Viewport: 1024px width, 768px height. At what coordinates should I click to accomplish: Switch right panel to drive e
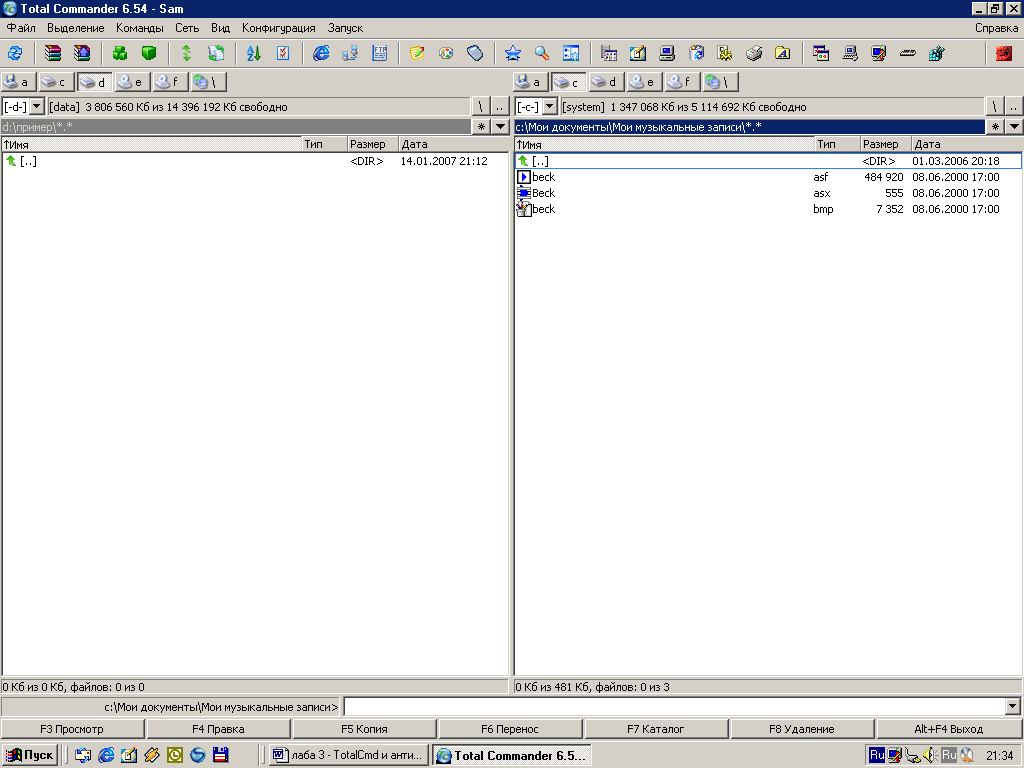click(x=645, y=82)
